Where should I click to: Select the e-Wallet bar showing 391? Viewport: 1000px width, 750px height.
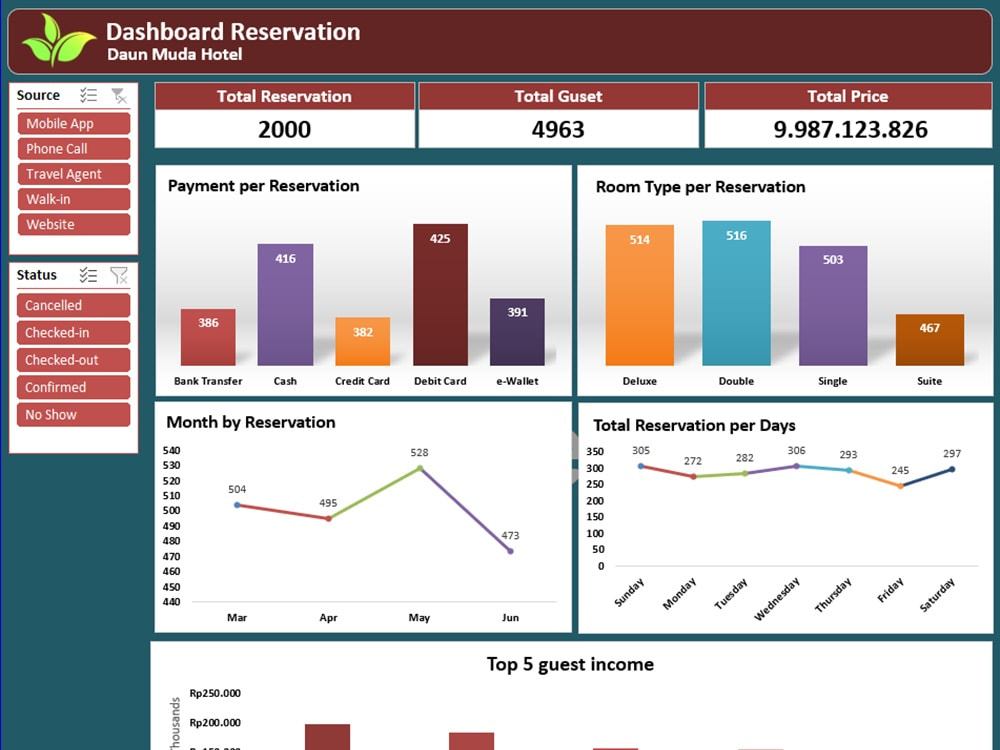click(517, 332)
